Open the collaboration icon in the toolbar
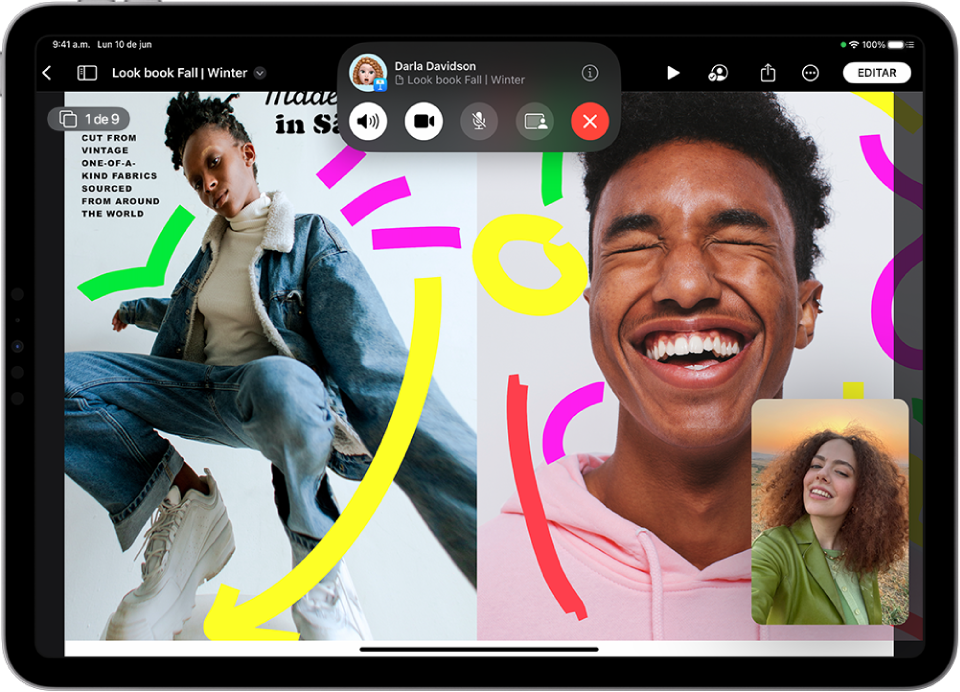 click(x=719, y=72)
